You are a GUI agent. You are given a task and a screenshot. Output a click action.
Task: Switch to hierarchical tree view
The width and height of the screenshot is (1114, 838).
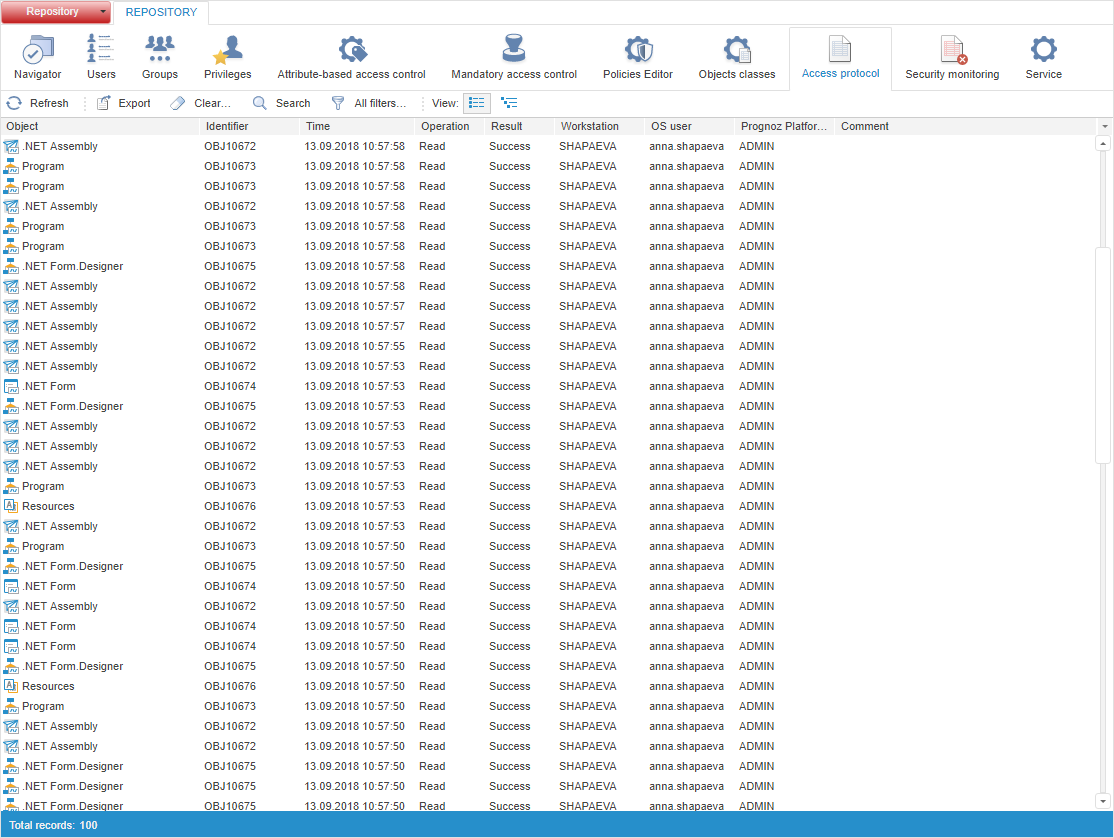click(509, 103)
